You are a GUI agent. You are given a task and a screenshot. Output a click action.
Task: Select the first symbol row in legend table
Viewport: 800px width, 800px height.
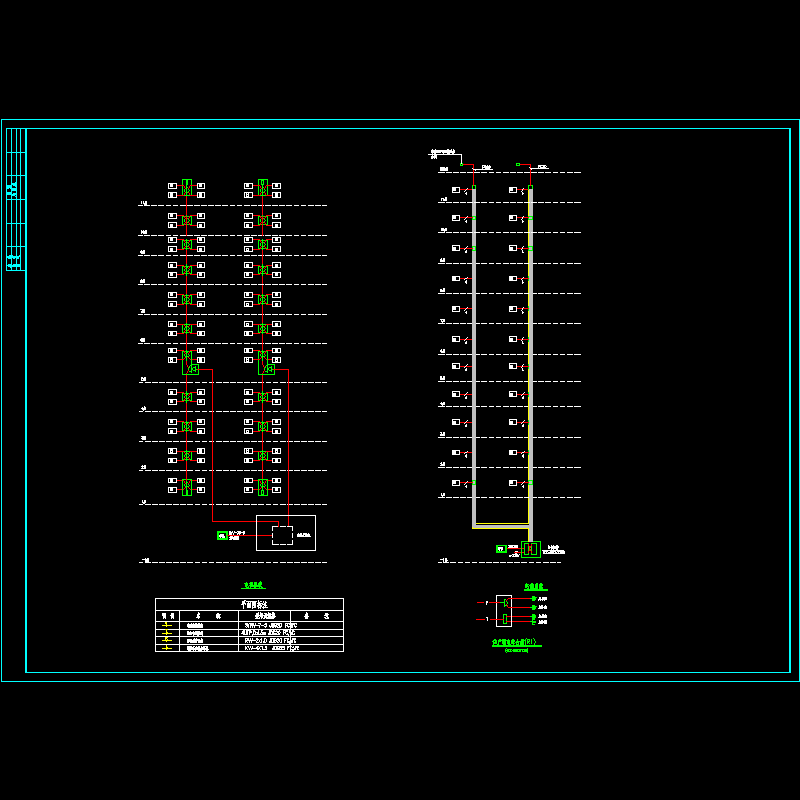[x=249, y=624]
